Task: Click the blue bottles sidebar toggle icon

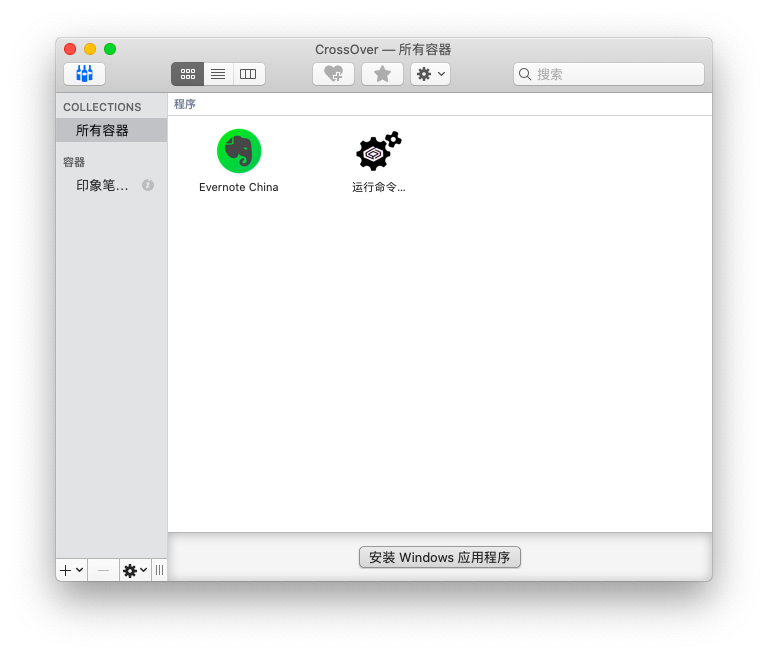Action: 84,74
